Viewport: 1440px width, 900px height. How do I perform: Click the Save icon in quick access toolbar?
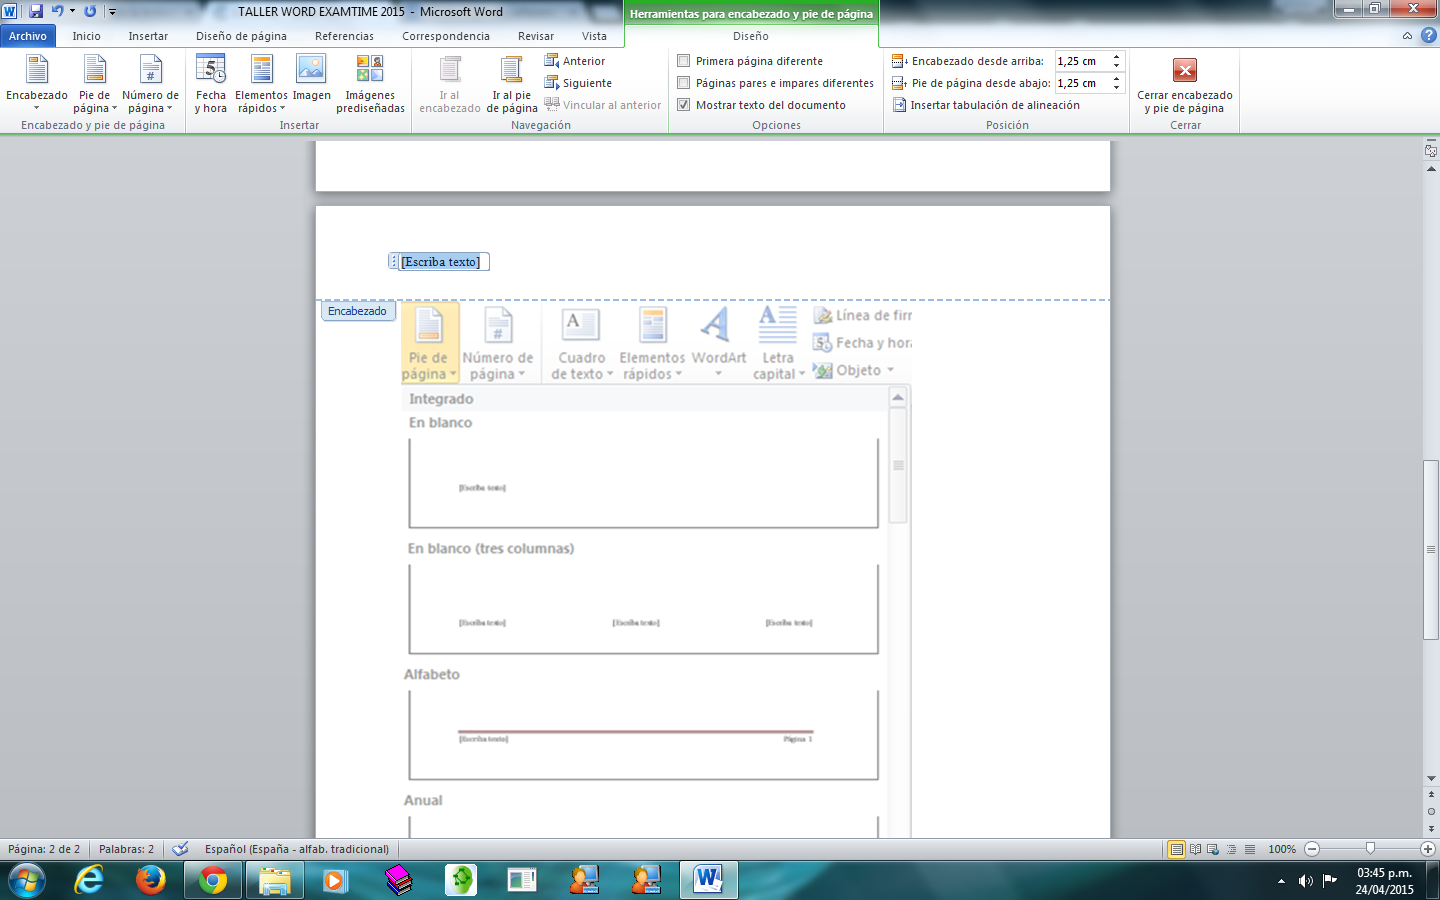point(36,11)
